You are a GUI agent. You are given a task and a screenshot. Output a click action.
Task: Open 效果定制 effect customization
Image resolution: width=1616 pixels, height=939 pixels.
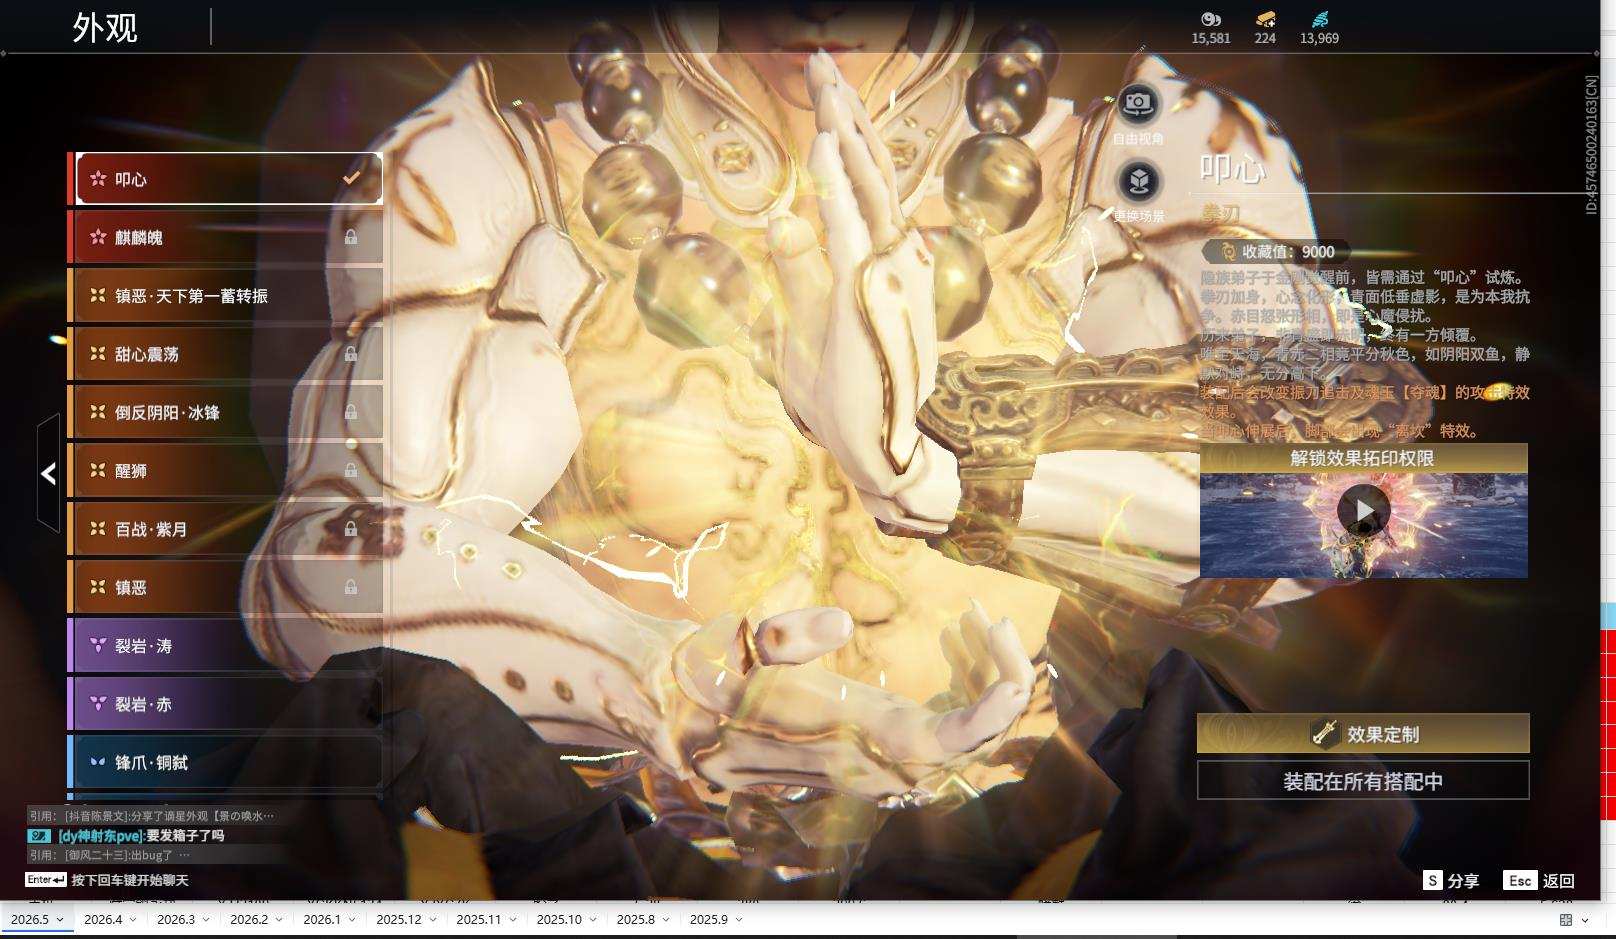coord(1363,733)
